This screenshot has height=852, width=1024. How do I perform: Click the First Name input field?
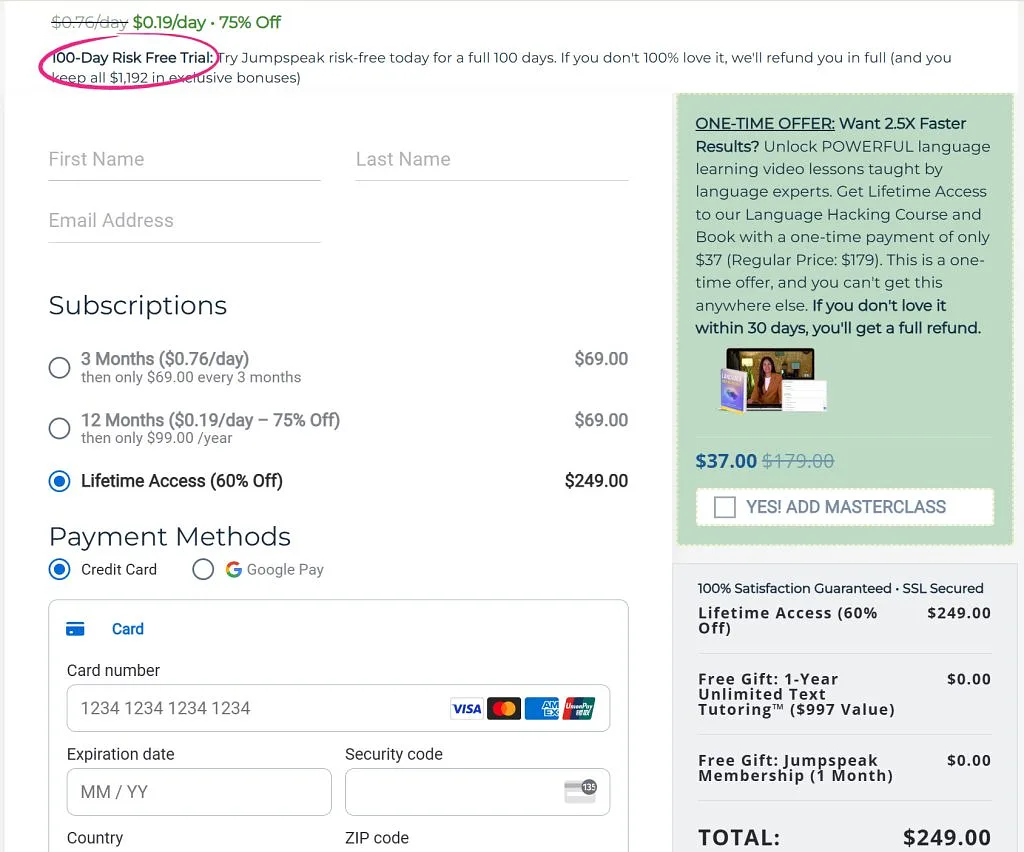(x=184, y=160)
